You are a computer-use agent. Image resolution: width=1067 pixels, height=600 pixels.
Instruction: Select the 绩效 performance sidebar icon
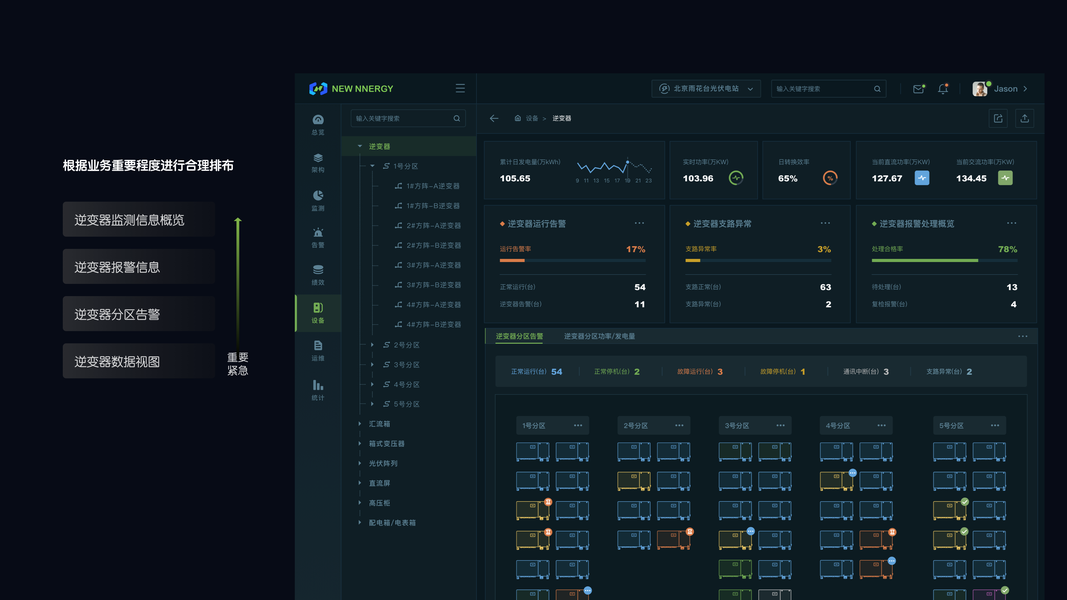[x=318, y=275]
